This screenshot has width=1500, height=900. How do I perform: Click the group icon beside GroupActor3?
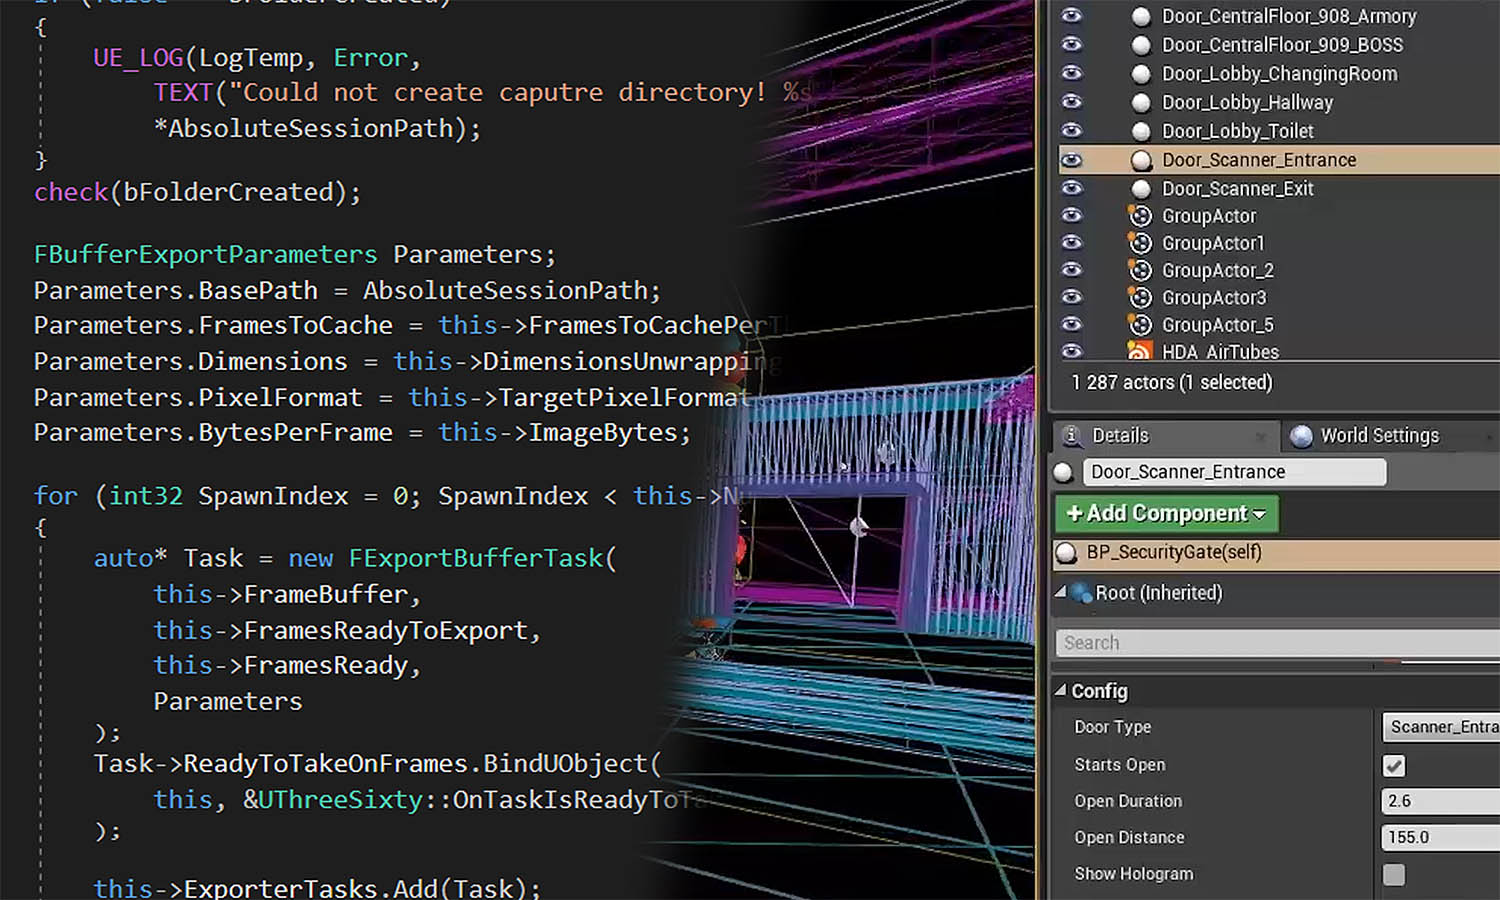click(x=1140, y=297)
